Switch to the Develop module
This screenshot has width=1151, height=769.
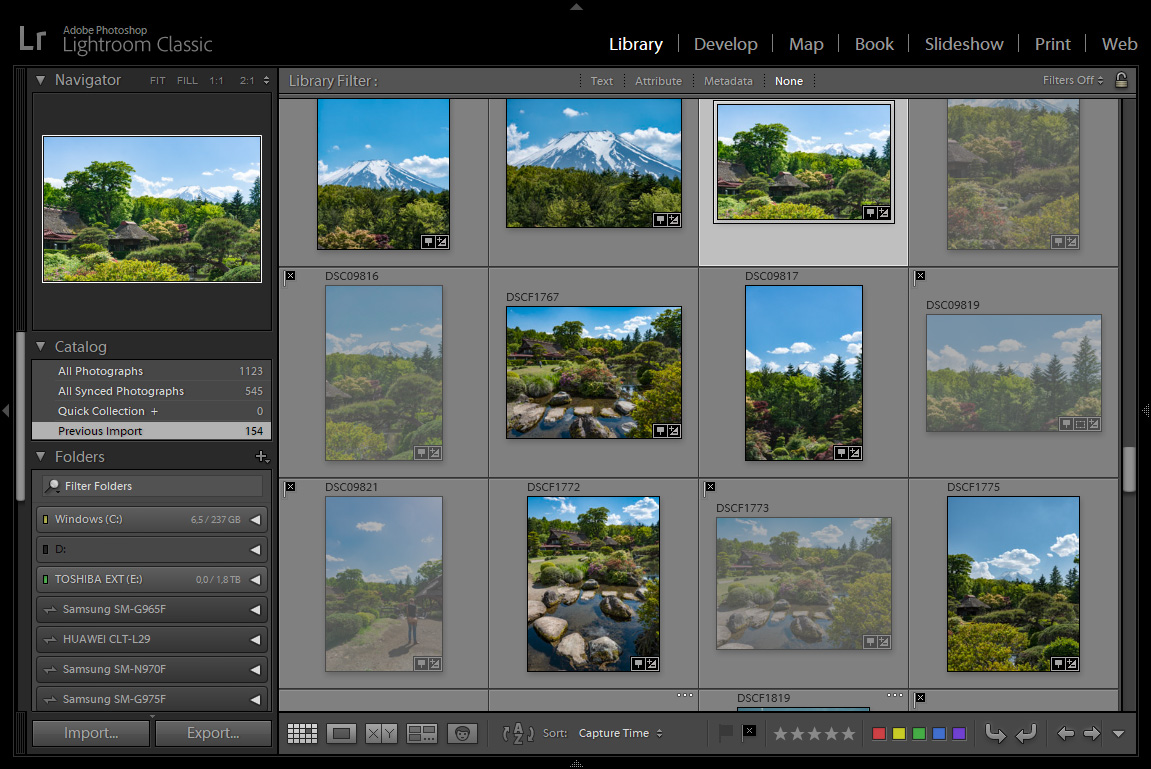[726, 44]
